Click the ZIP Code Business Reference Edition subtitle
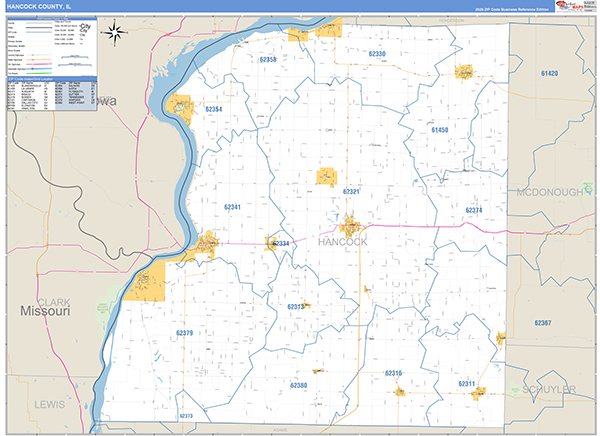 tap(512, 10)
